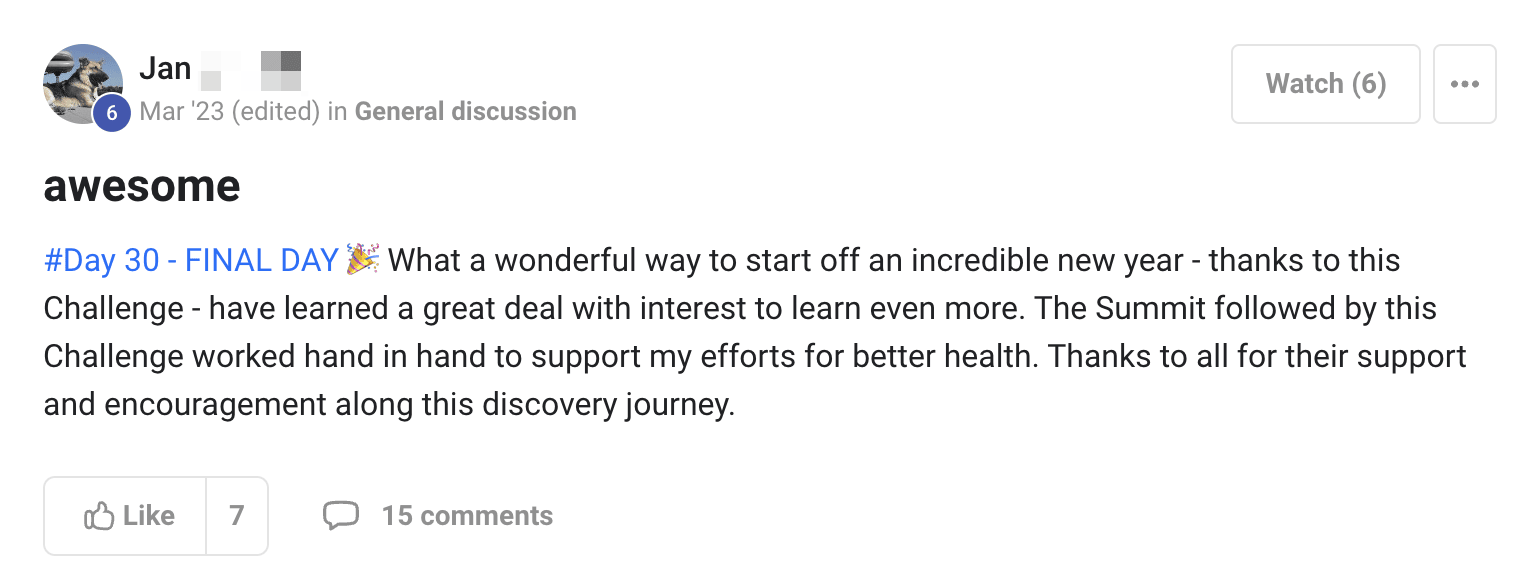
Task: Click the level 6 badge on the avatar
Action: pos(111,113)
